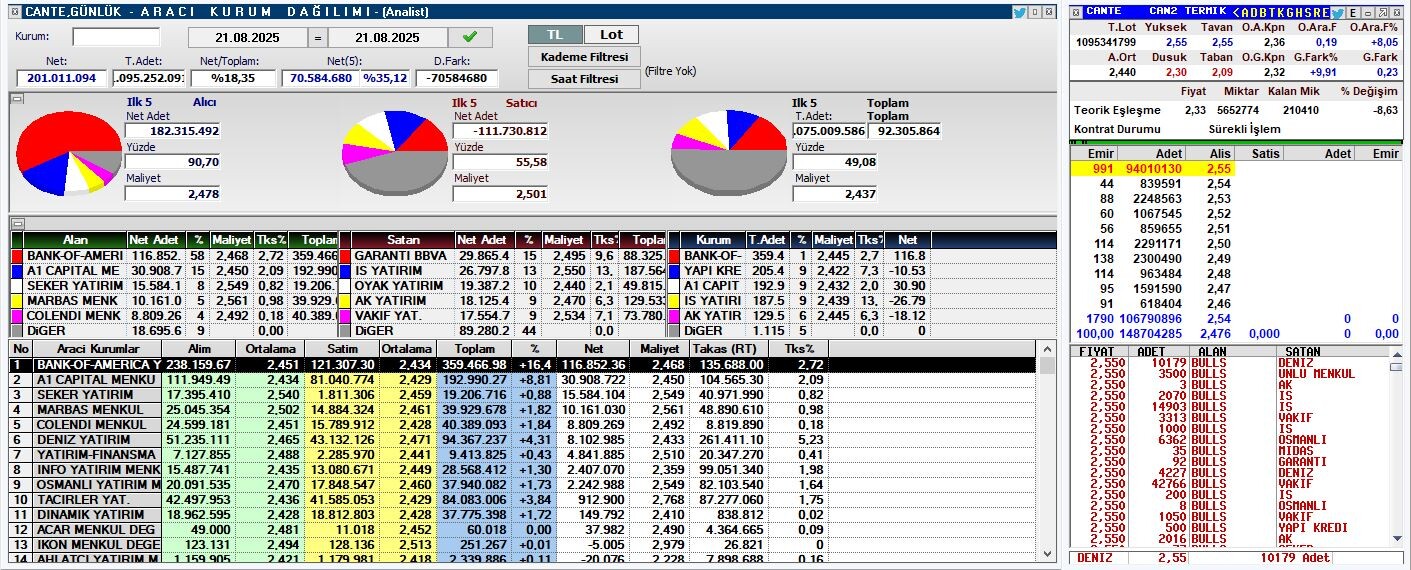Click the Teorik Eşleşme price 2,33

coord(1195,110)
